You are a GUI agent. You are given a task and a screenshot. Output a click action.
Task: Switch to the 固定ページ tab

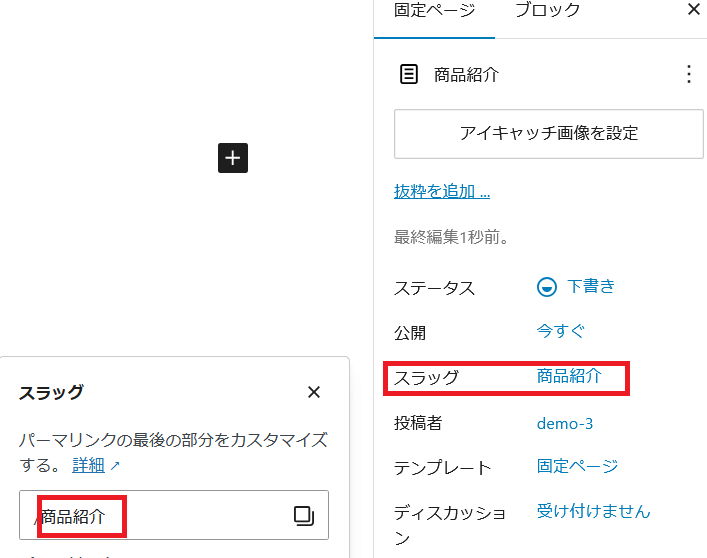(x=434, y=11)
